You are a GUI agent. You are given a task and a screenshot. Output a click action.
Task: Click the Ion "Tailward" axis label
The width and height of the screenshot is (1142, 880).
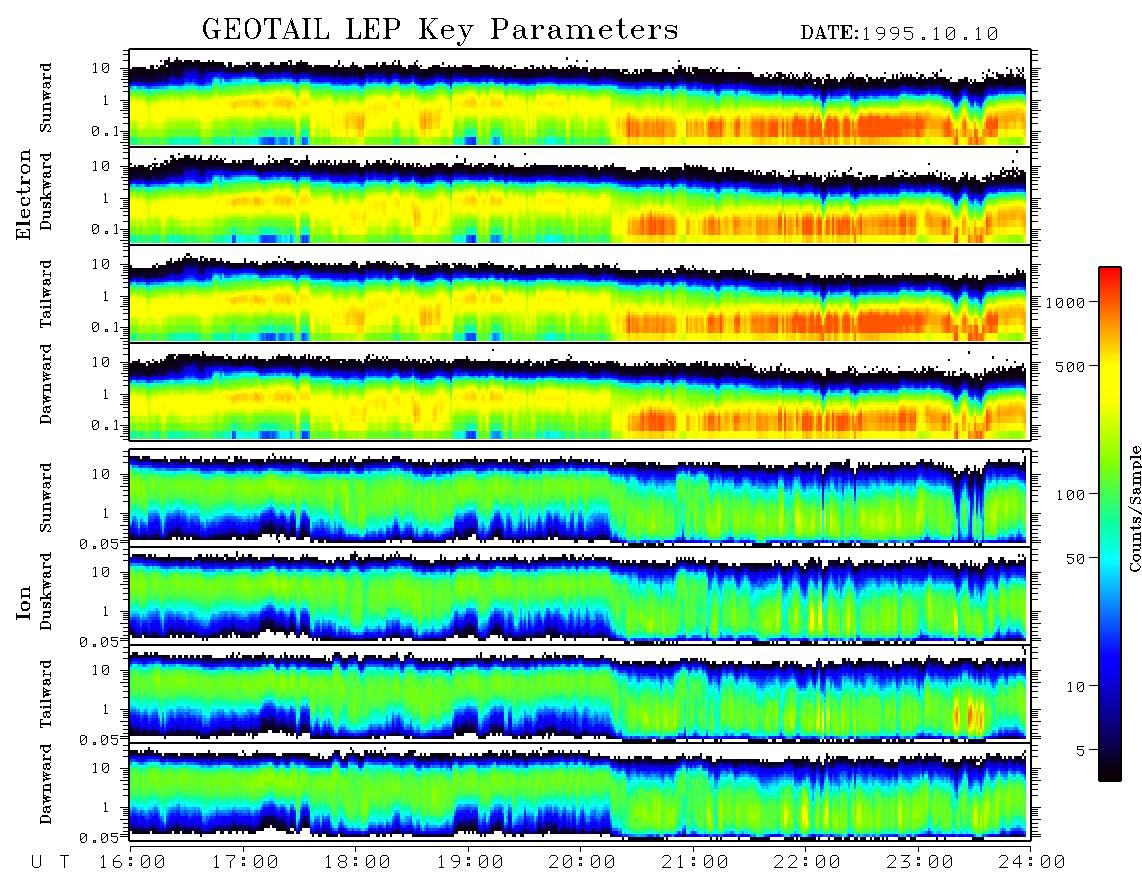pyautogui.click(x=46, y=694)
